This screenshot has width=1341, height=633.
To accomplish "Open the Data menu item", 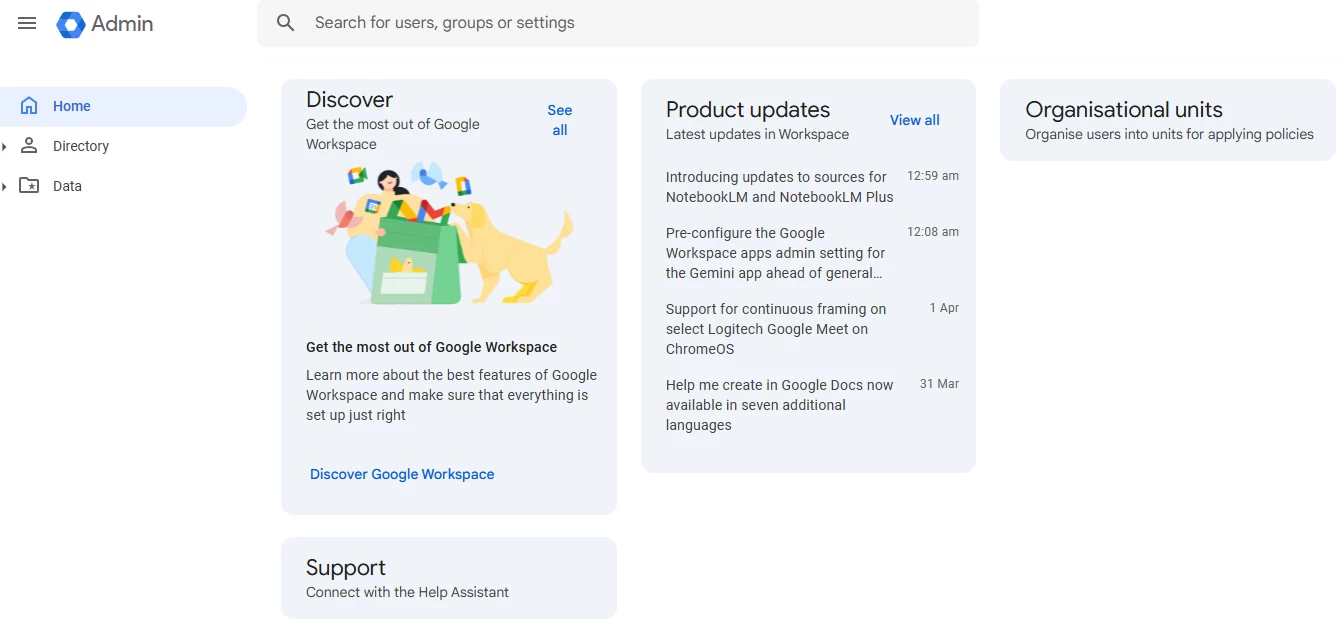I will [x=68, y=186].
